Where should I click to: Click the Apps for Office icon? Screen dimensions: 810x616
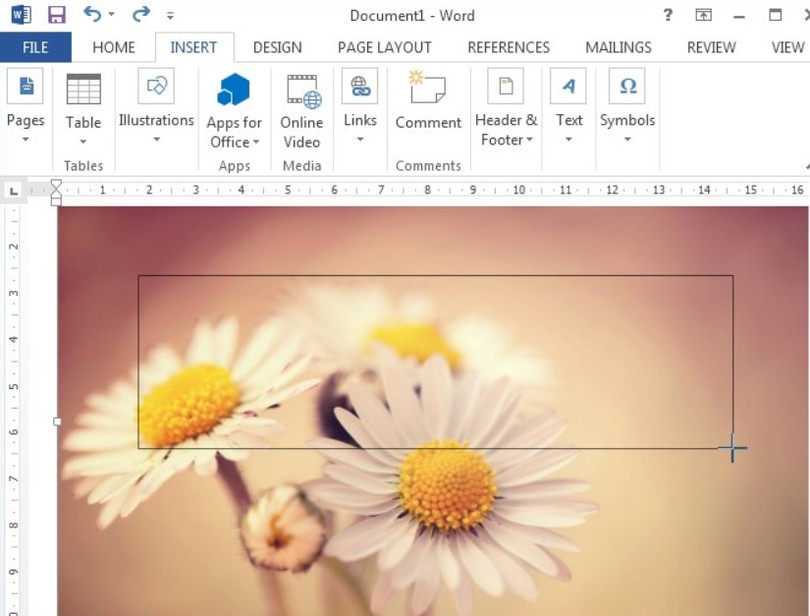tap(233, 90)
